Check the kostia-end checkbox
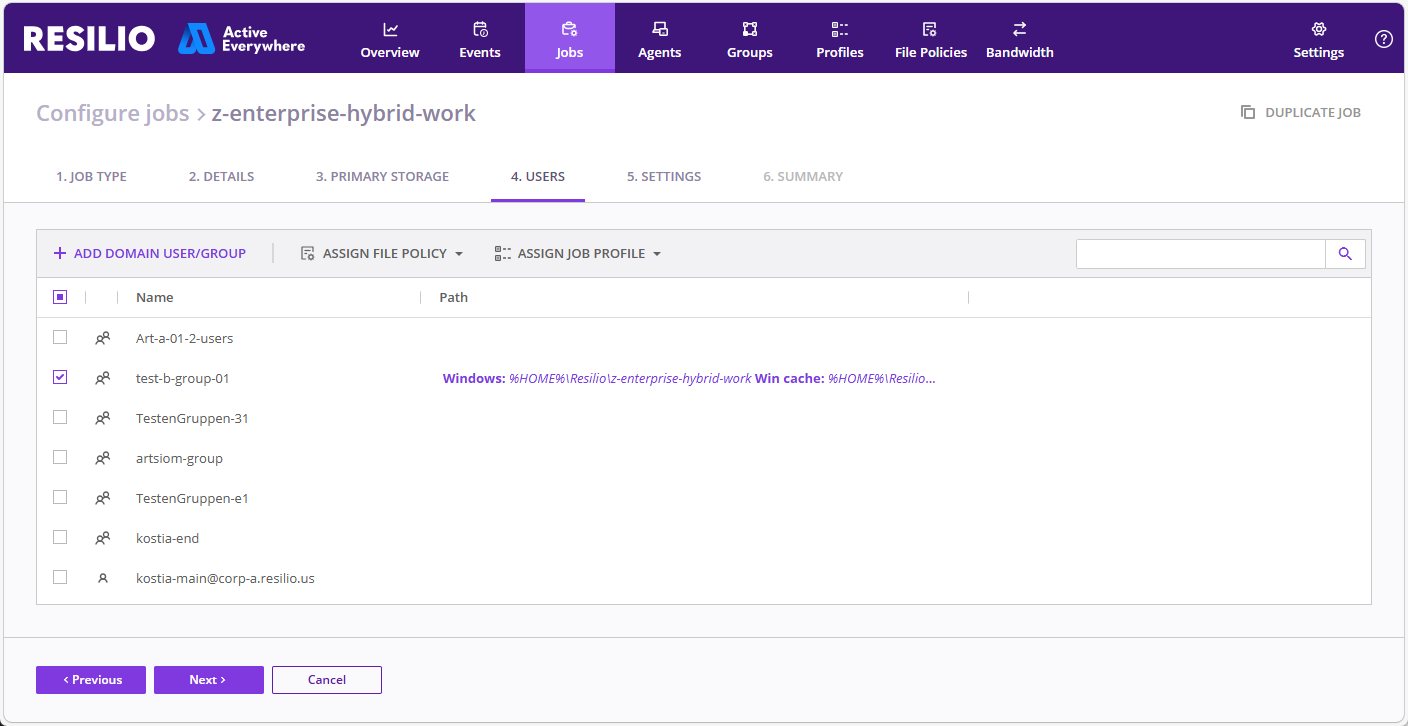This screenshot has height=726, width=1408. click(60, 537)
